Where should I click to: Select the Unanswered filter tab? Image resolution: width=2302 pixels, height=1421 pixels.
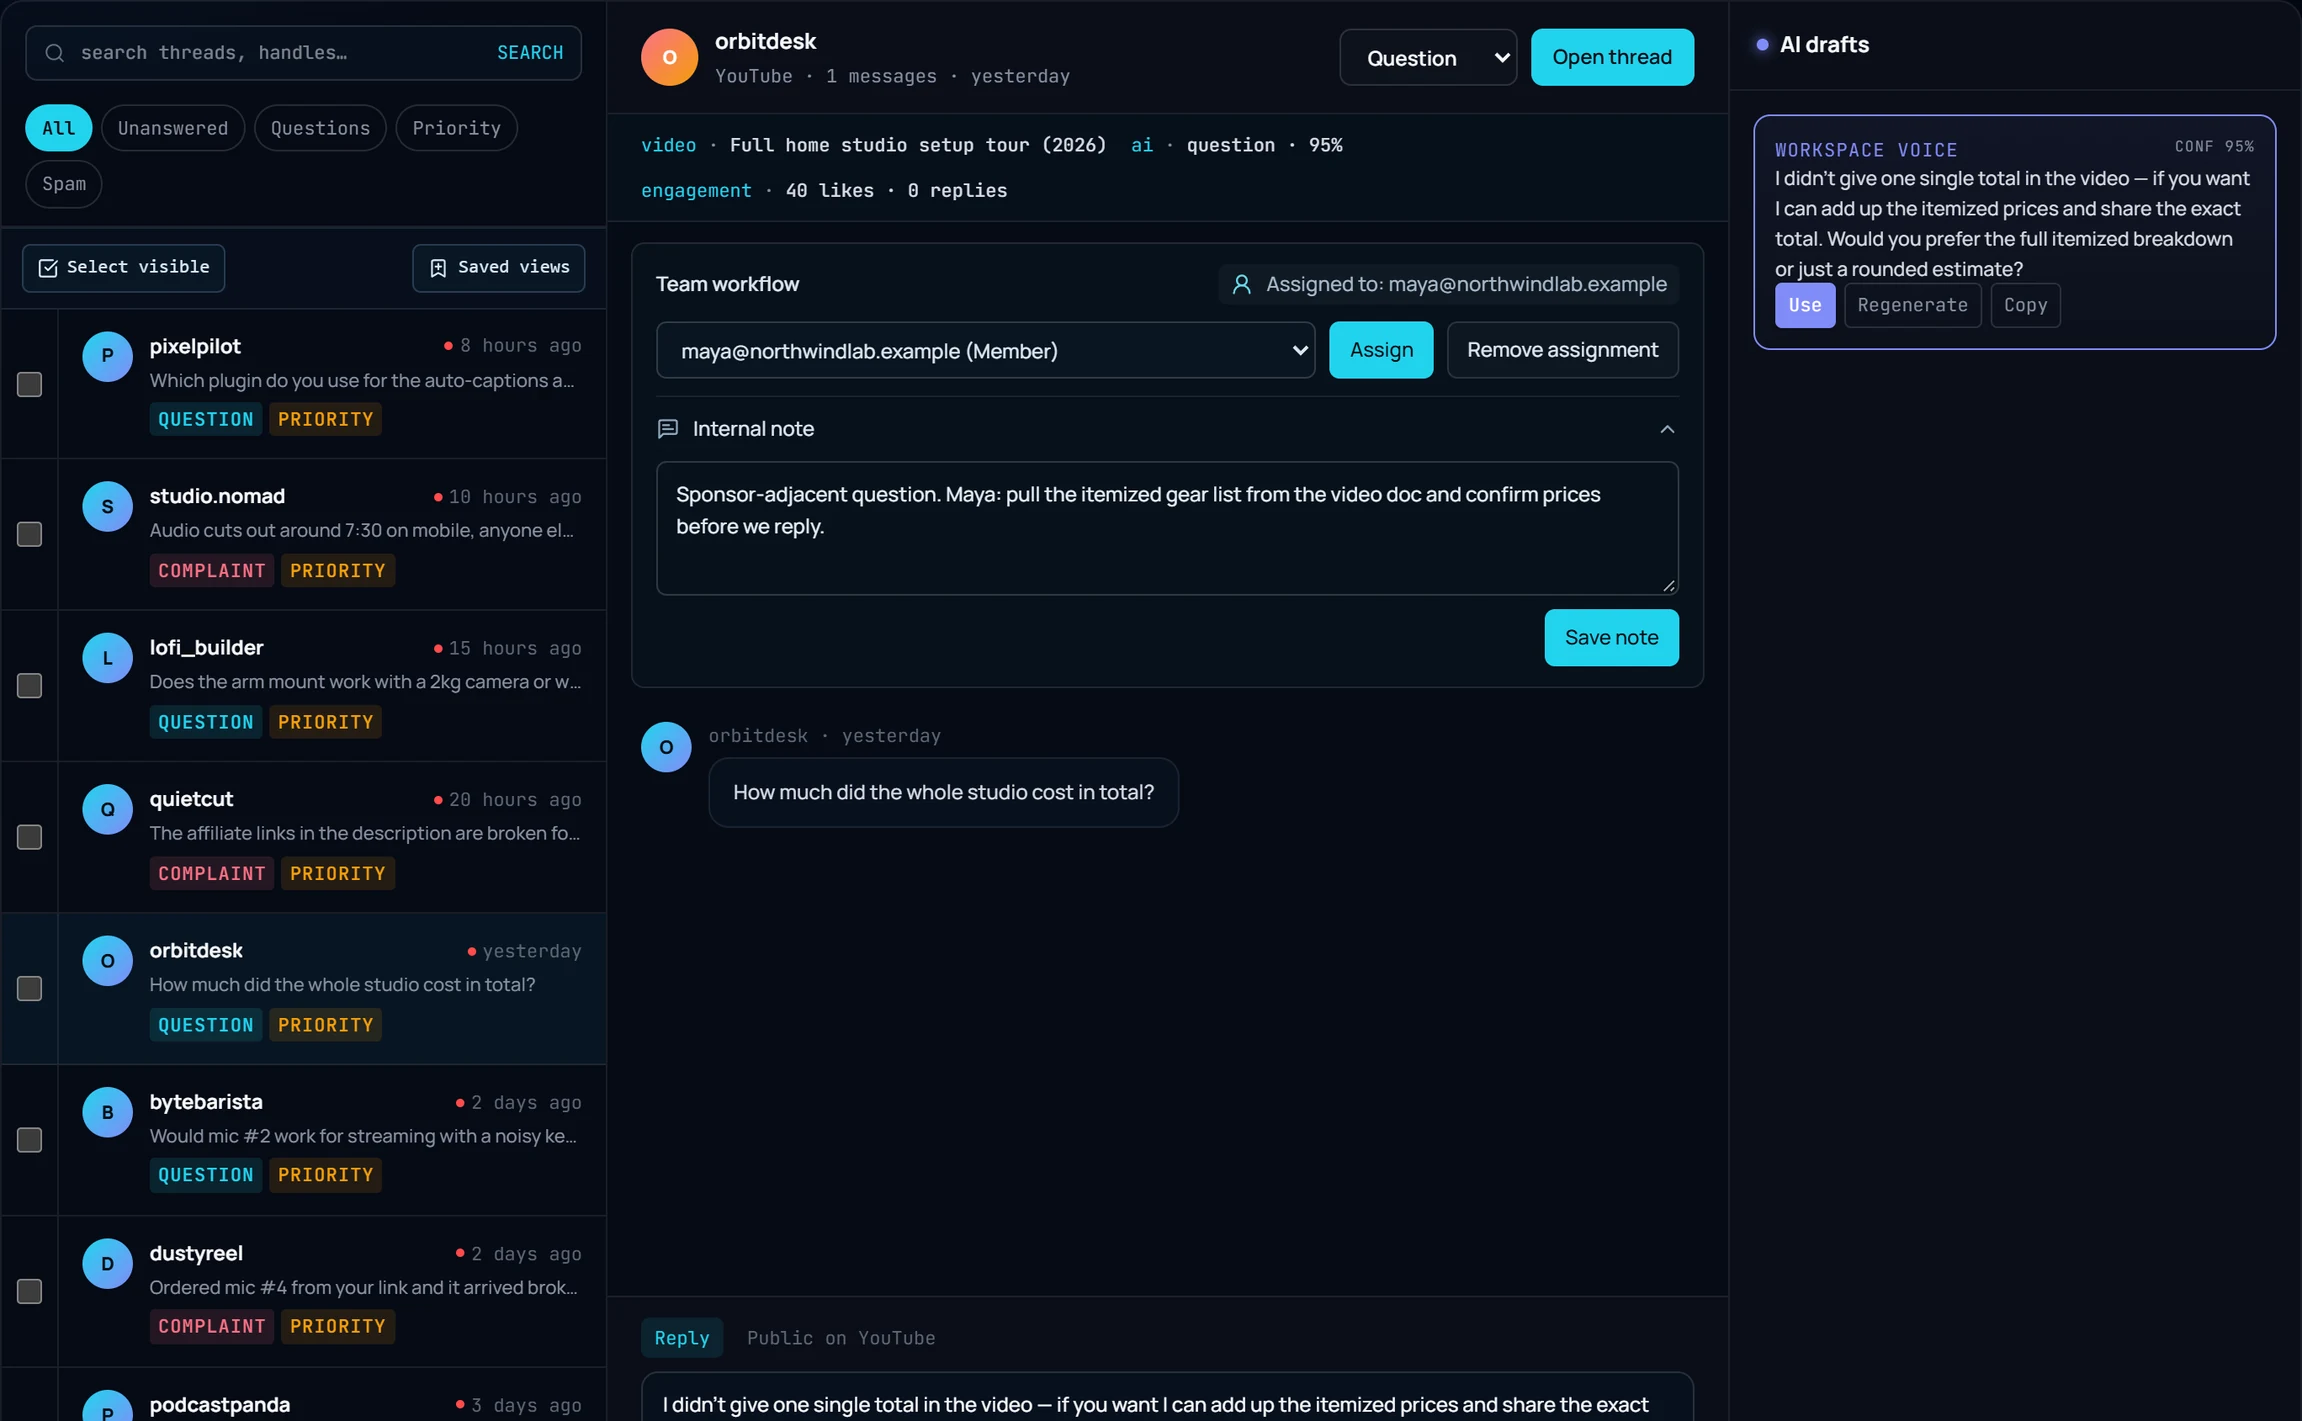coord(173,128)
